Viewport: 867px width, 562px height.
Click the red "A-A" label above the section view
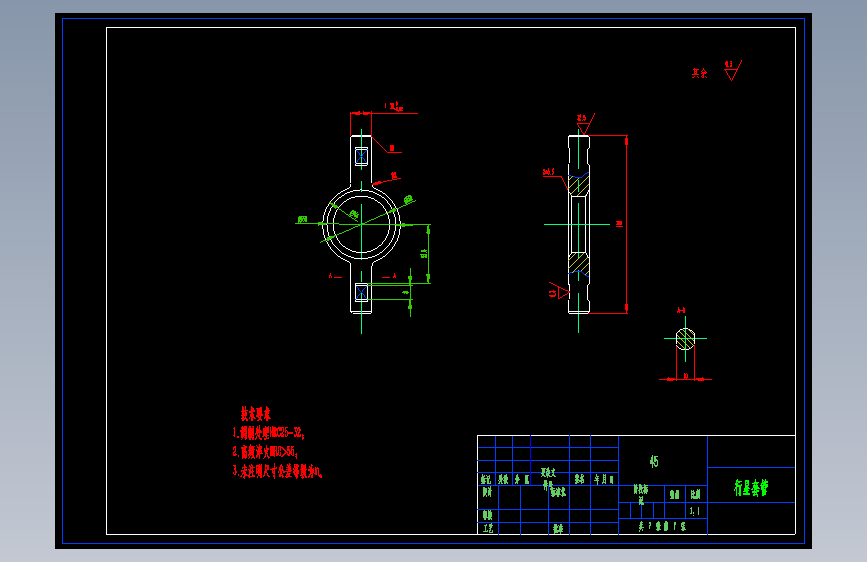[x=681, y=310]
